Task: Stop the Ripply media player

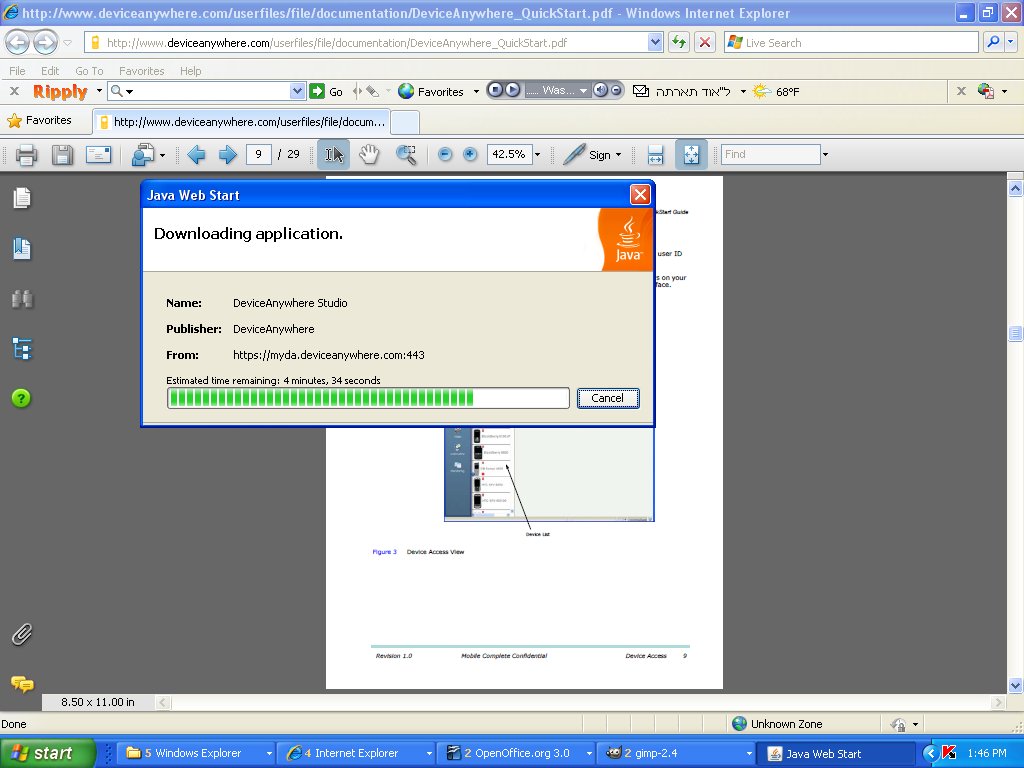Action: click(496, 91)
